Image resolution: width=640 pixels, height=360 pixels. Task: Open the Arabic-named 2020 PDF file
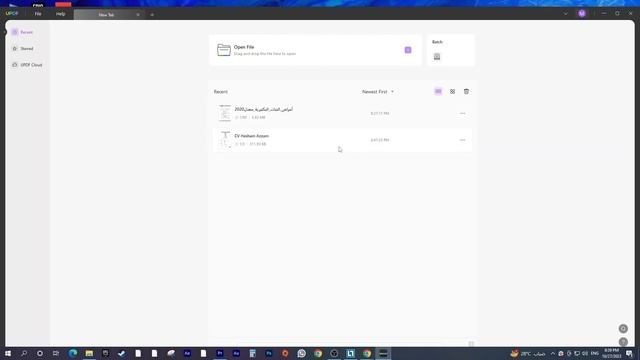coord(342,113)
